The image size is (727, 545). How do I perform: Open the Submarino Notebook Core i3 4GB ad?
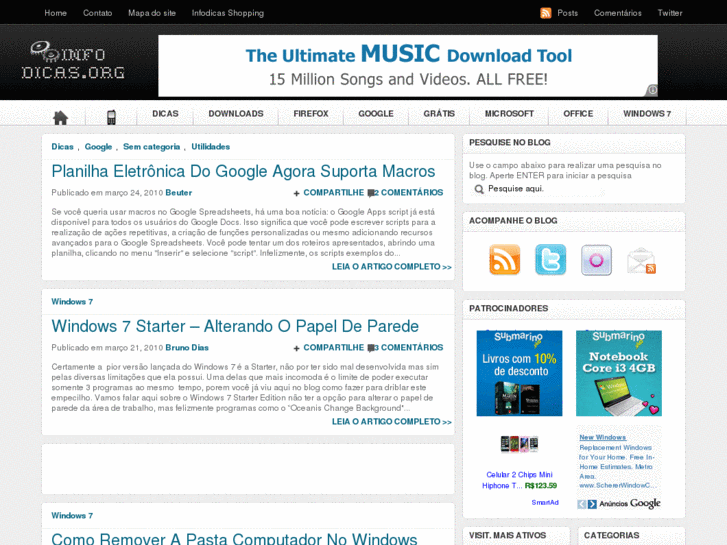619,373
